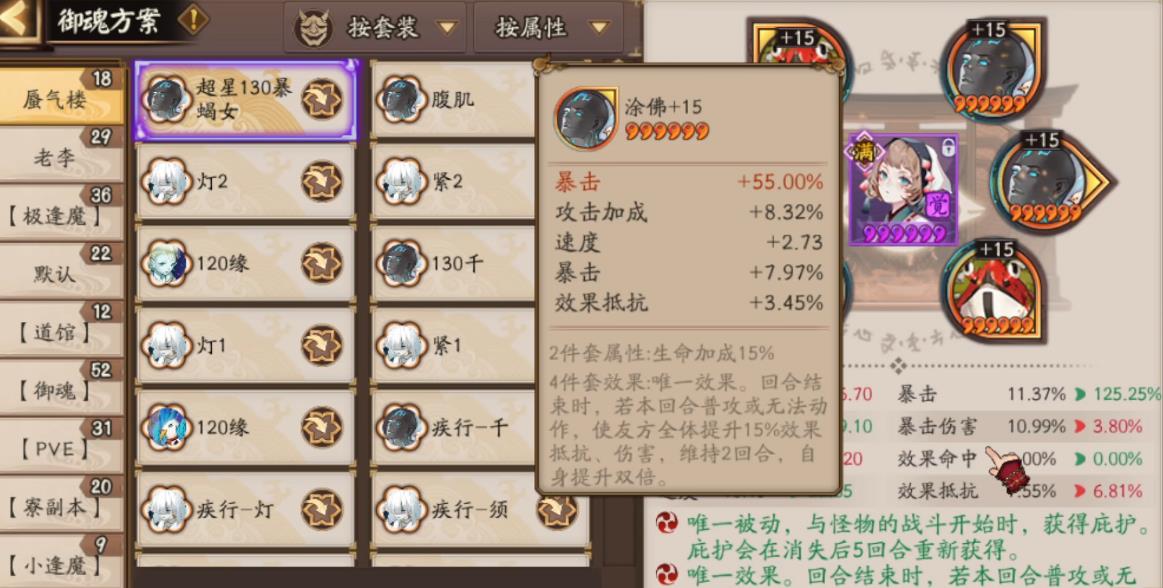Click the back arrow beside 御魂方案

pos(16,21)
